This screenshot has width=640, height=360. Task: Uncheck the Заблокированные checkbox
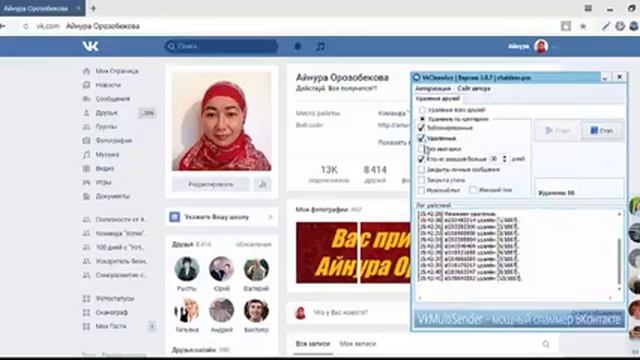click(422, 128)
